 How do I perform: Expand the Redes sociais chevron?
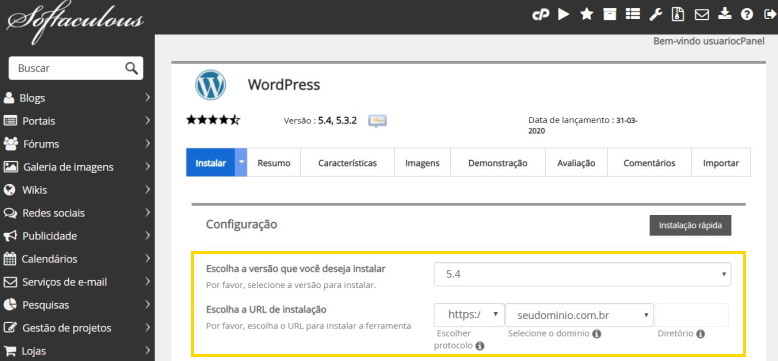click(x=147, y=213)
